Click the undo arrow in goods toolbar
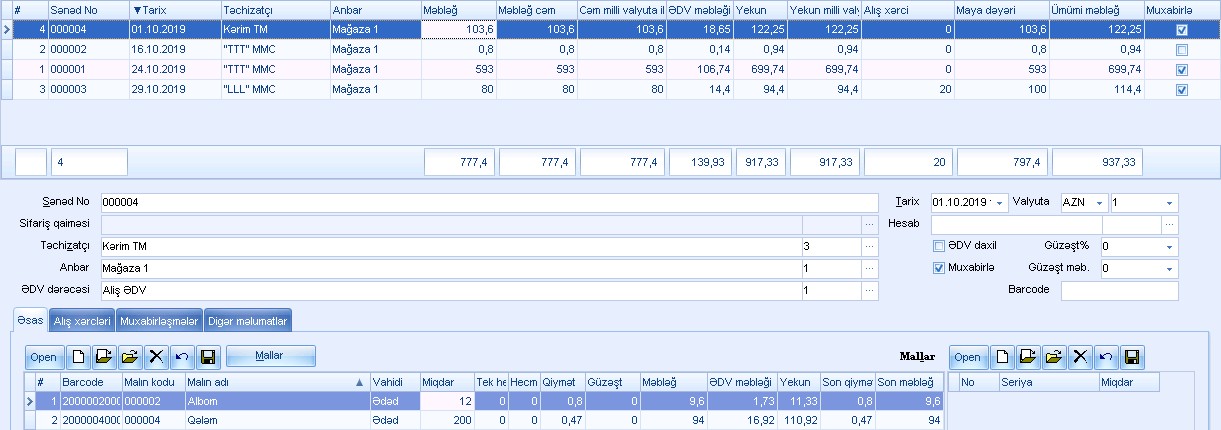This screenshot has width=1221, height=430. [x=182, y=356]
